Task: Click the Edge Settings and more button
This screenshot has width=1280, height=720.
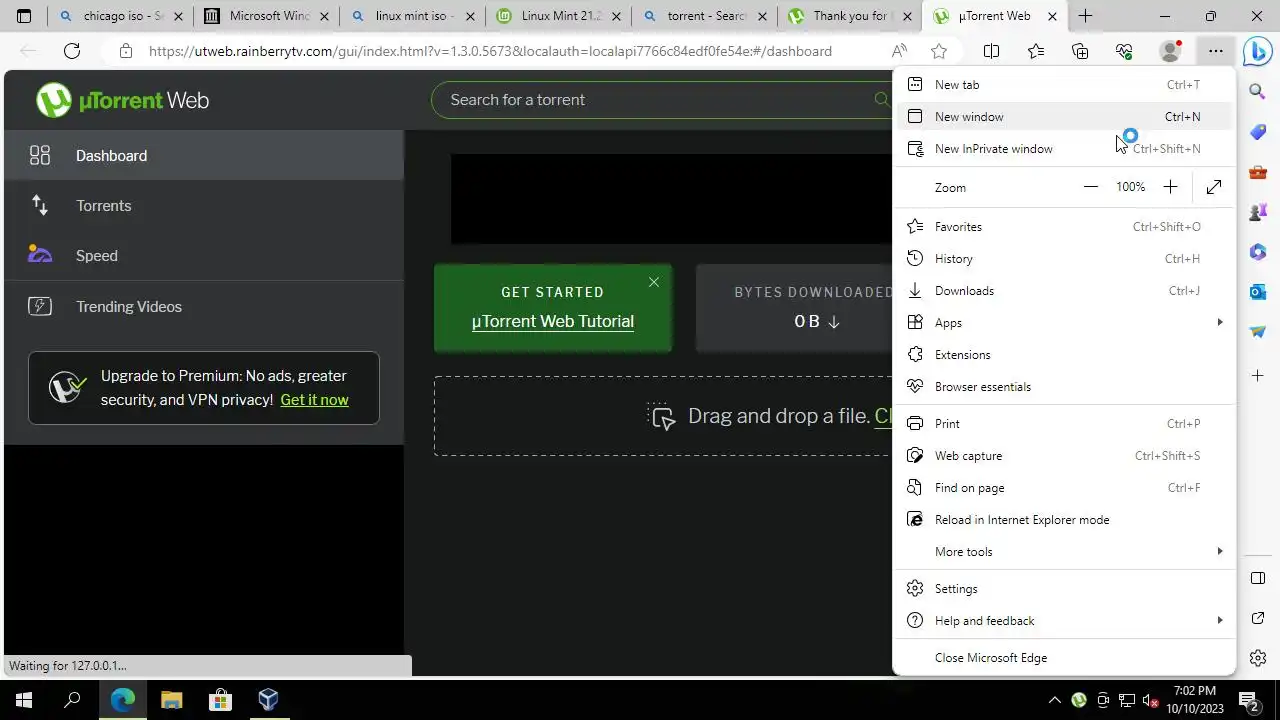Action: pos(1215,51)
